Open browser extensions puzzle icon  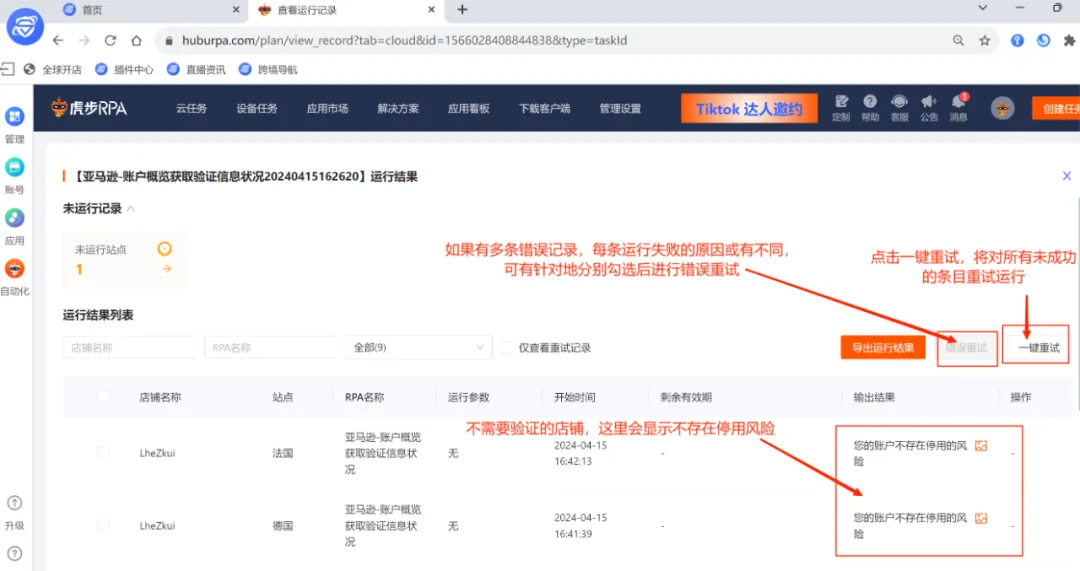1069,41
